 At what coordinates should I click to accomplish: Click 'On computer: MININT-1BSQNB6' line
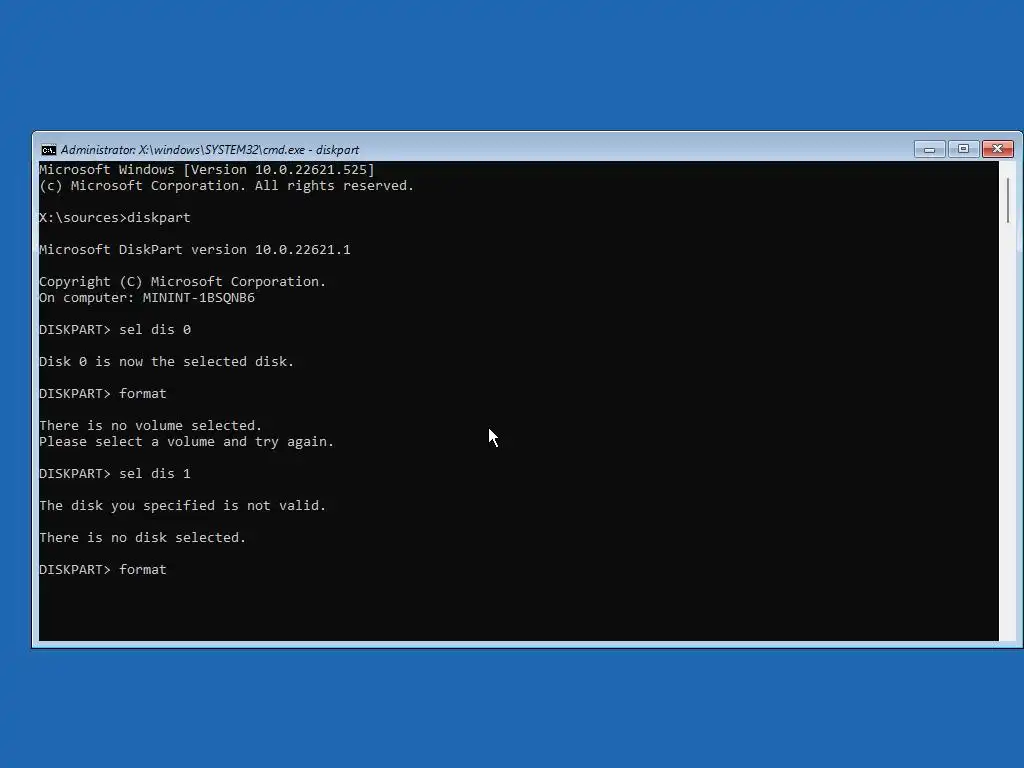pos(147,298)
